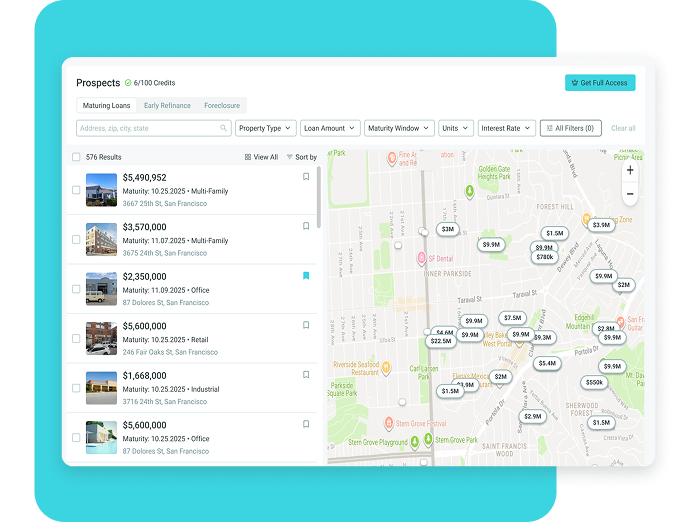Click the $22.5M map price marker
The image size is (674, 522).
click(440, 341)
